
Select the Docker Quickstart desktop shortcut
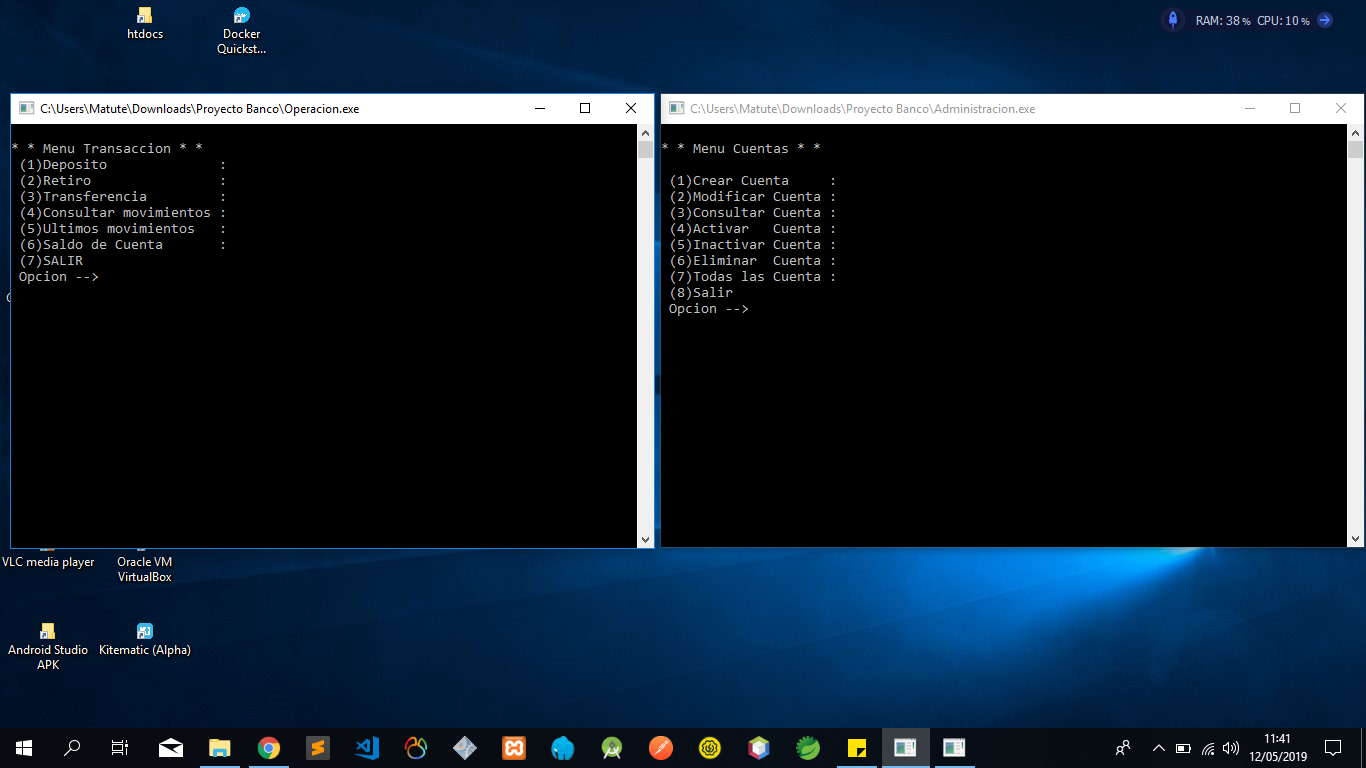[242, 30]
